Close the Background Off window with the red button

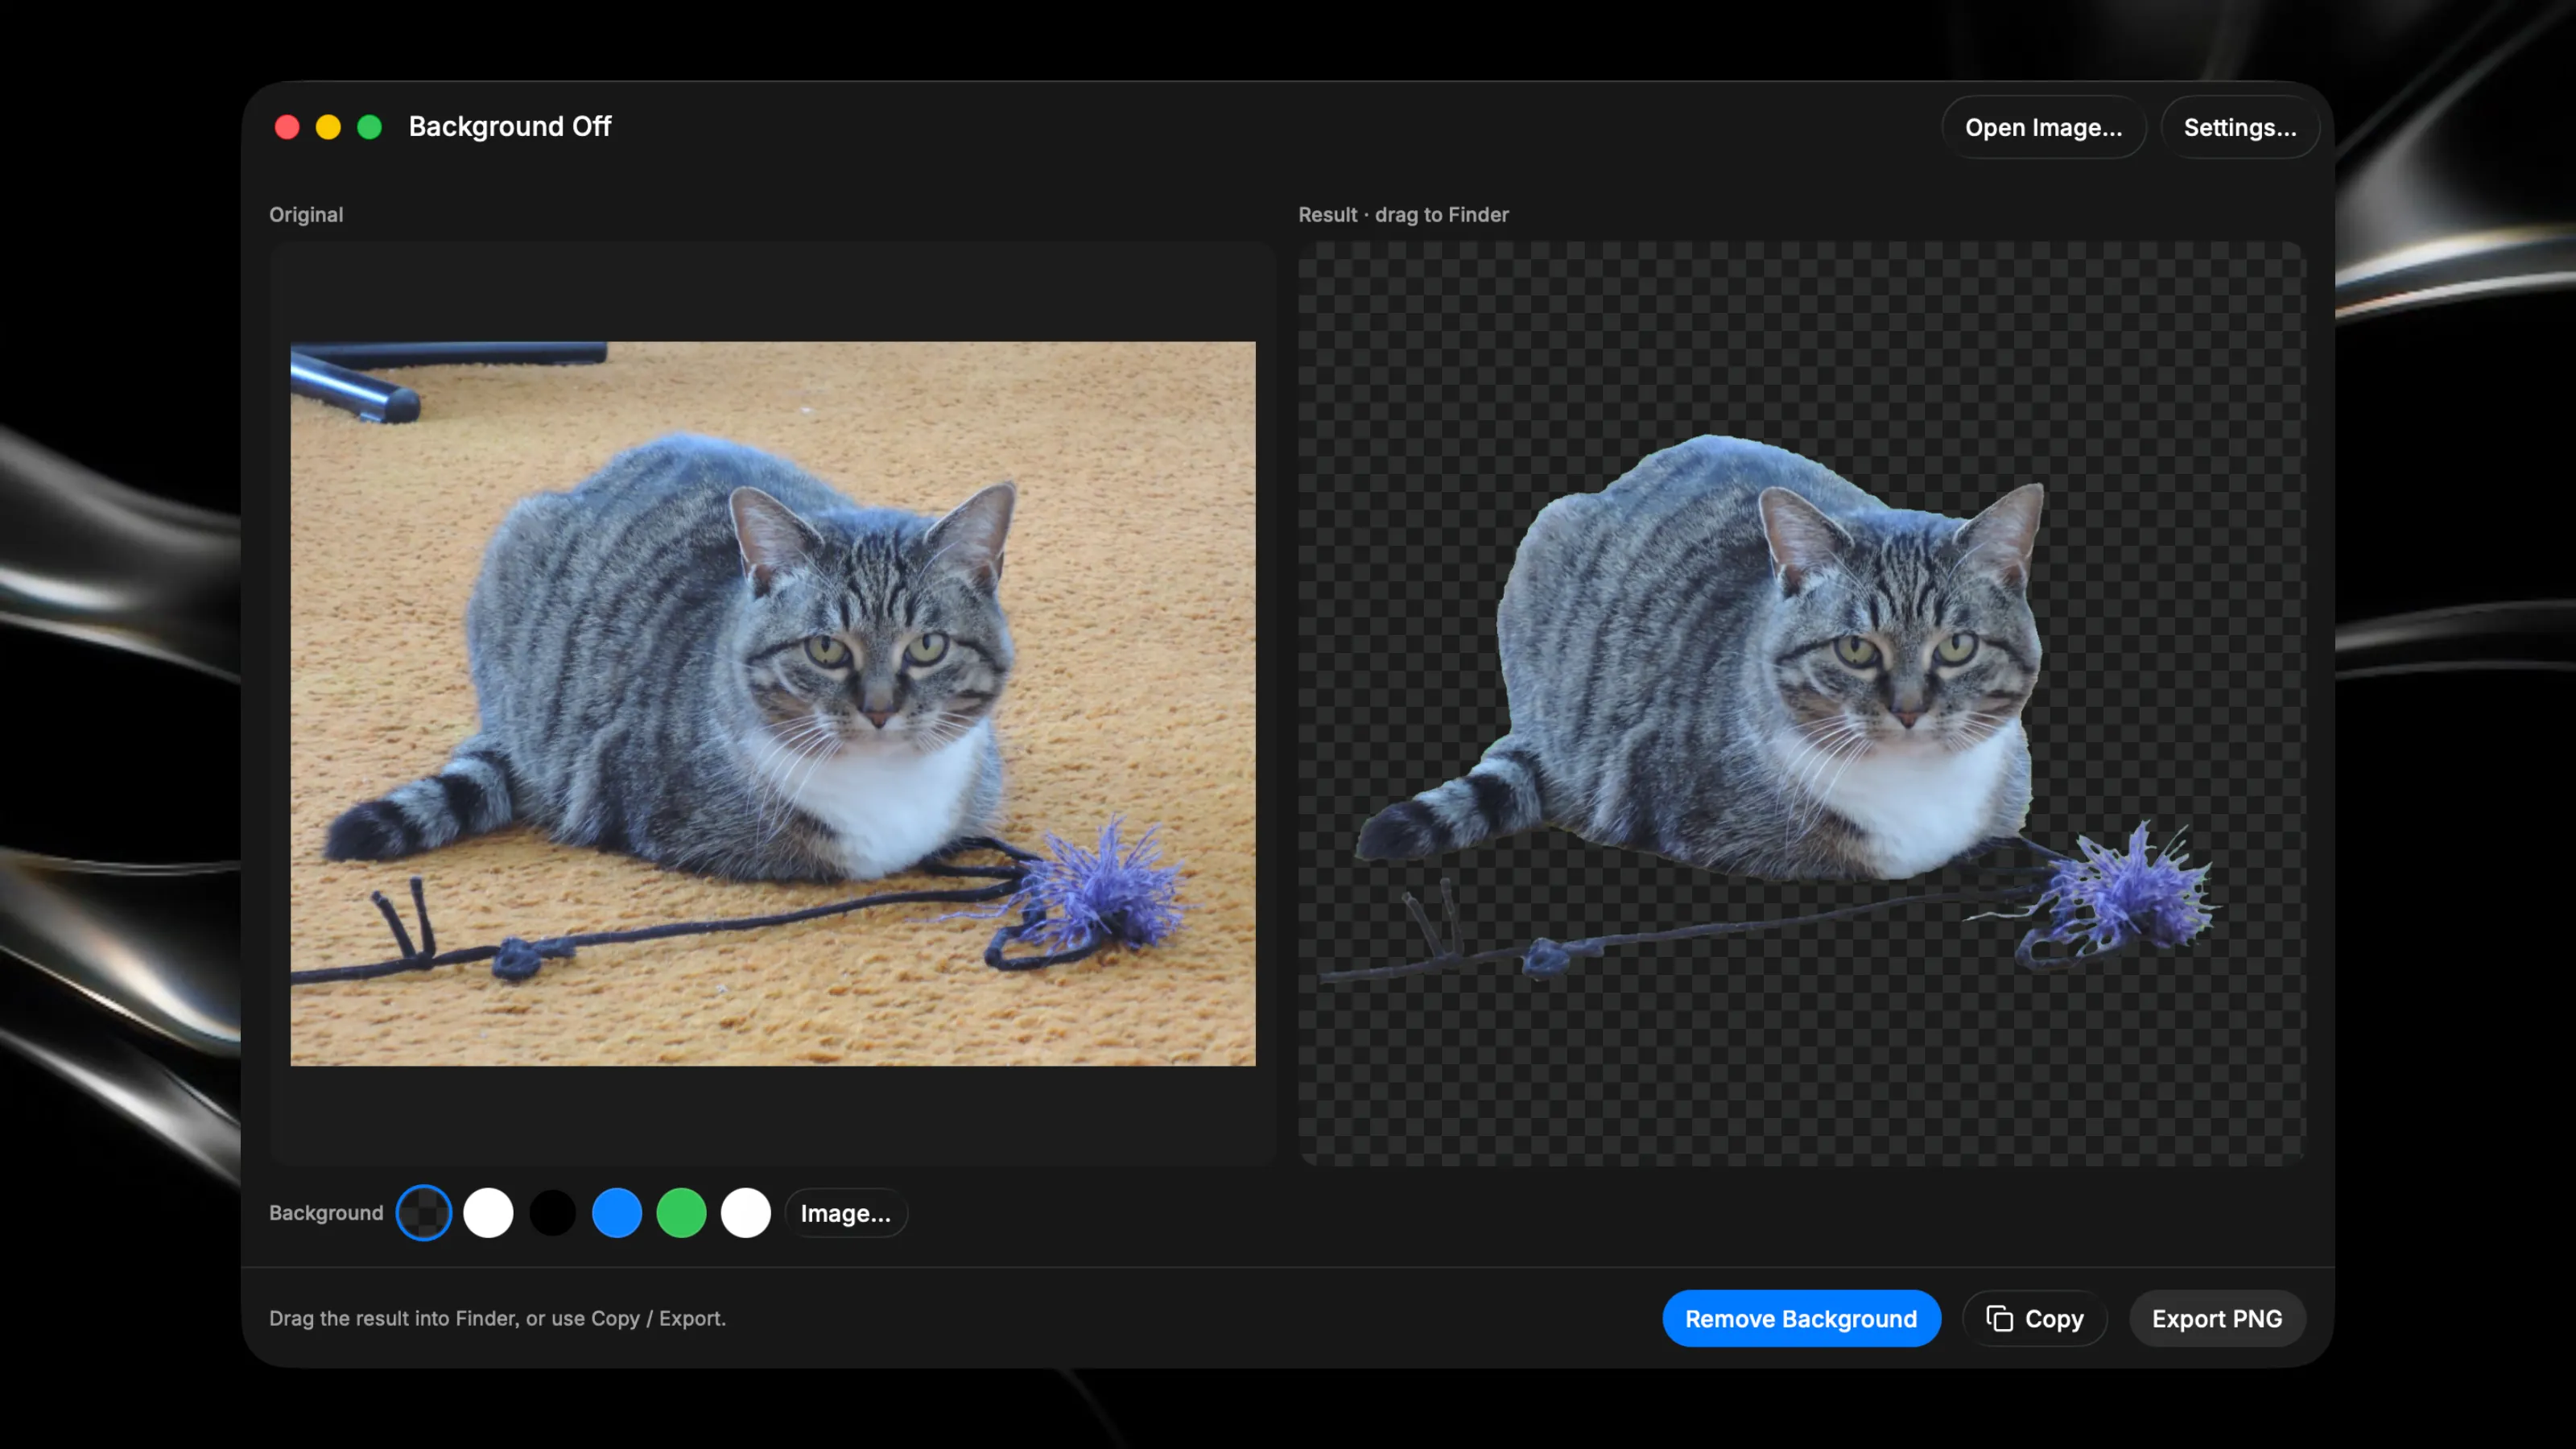(x=287, y=127)
